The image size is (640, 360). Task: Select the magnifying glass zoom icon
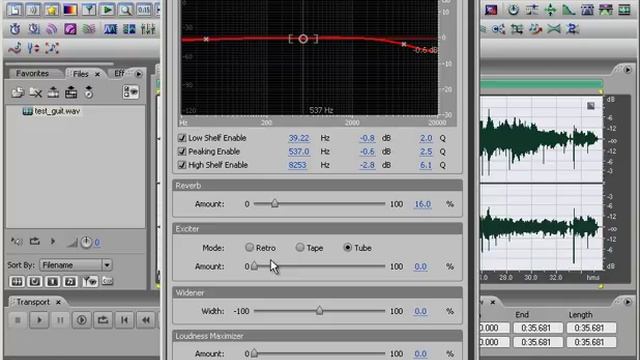coord(126,10)
